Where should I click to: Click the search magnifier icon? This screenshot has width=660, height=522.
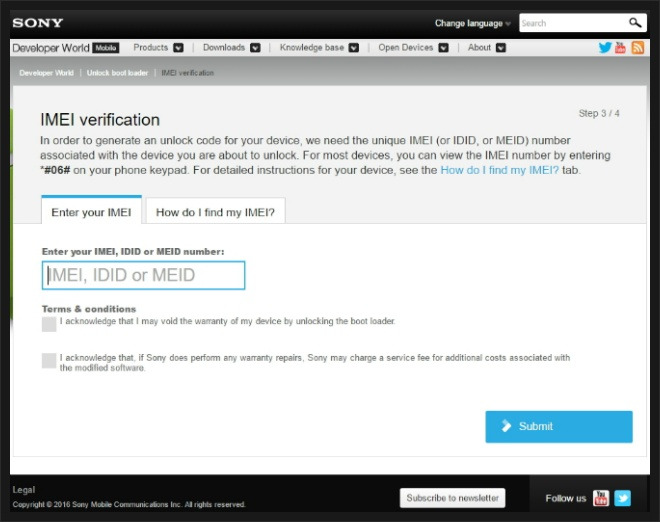point(635,23)
